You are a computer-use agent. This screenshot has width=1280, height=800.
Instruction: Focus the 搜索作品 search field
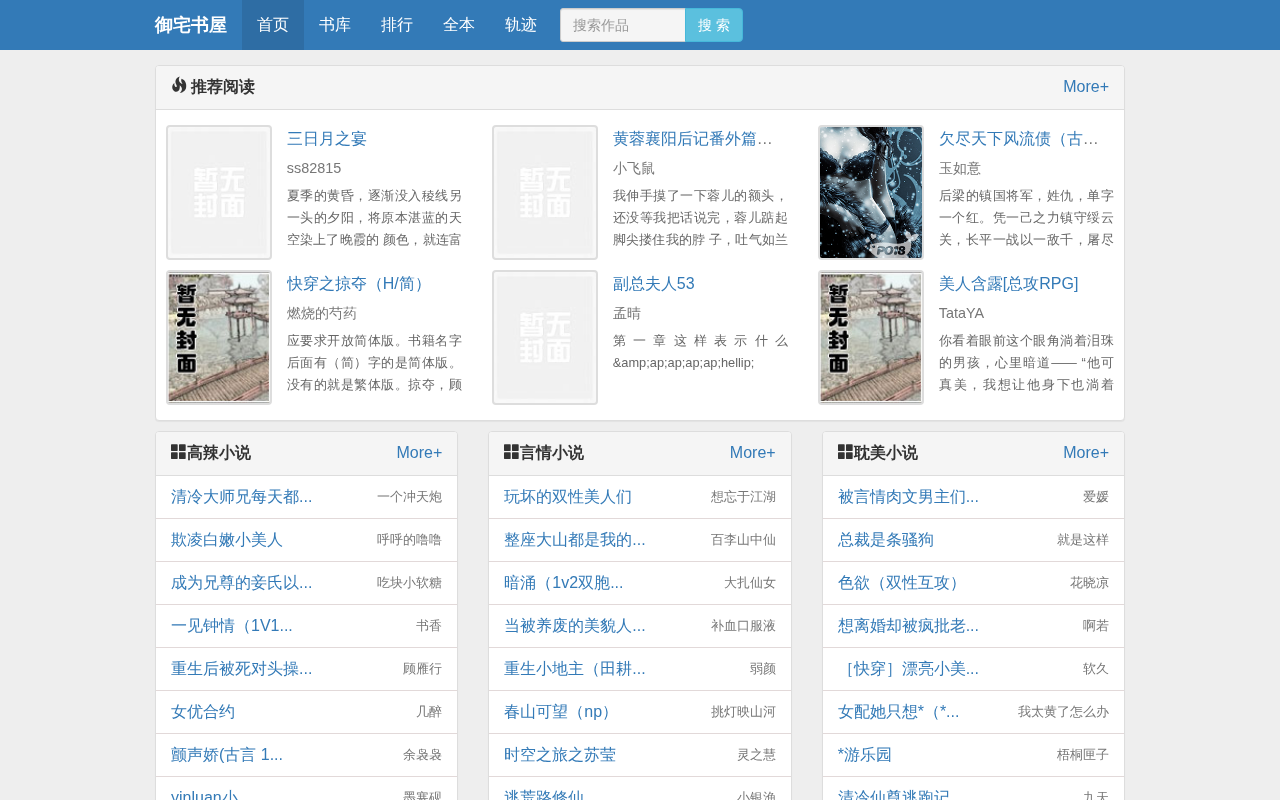click(623, 25)
